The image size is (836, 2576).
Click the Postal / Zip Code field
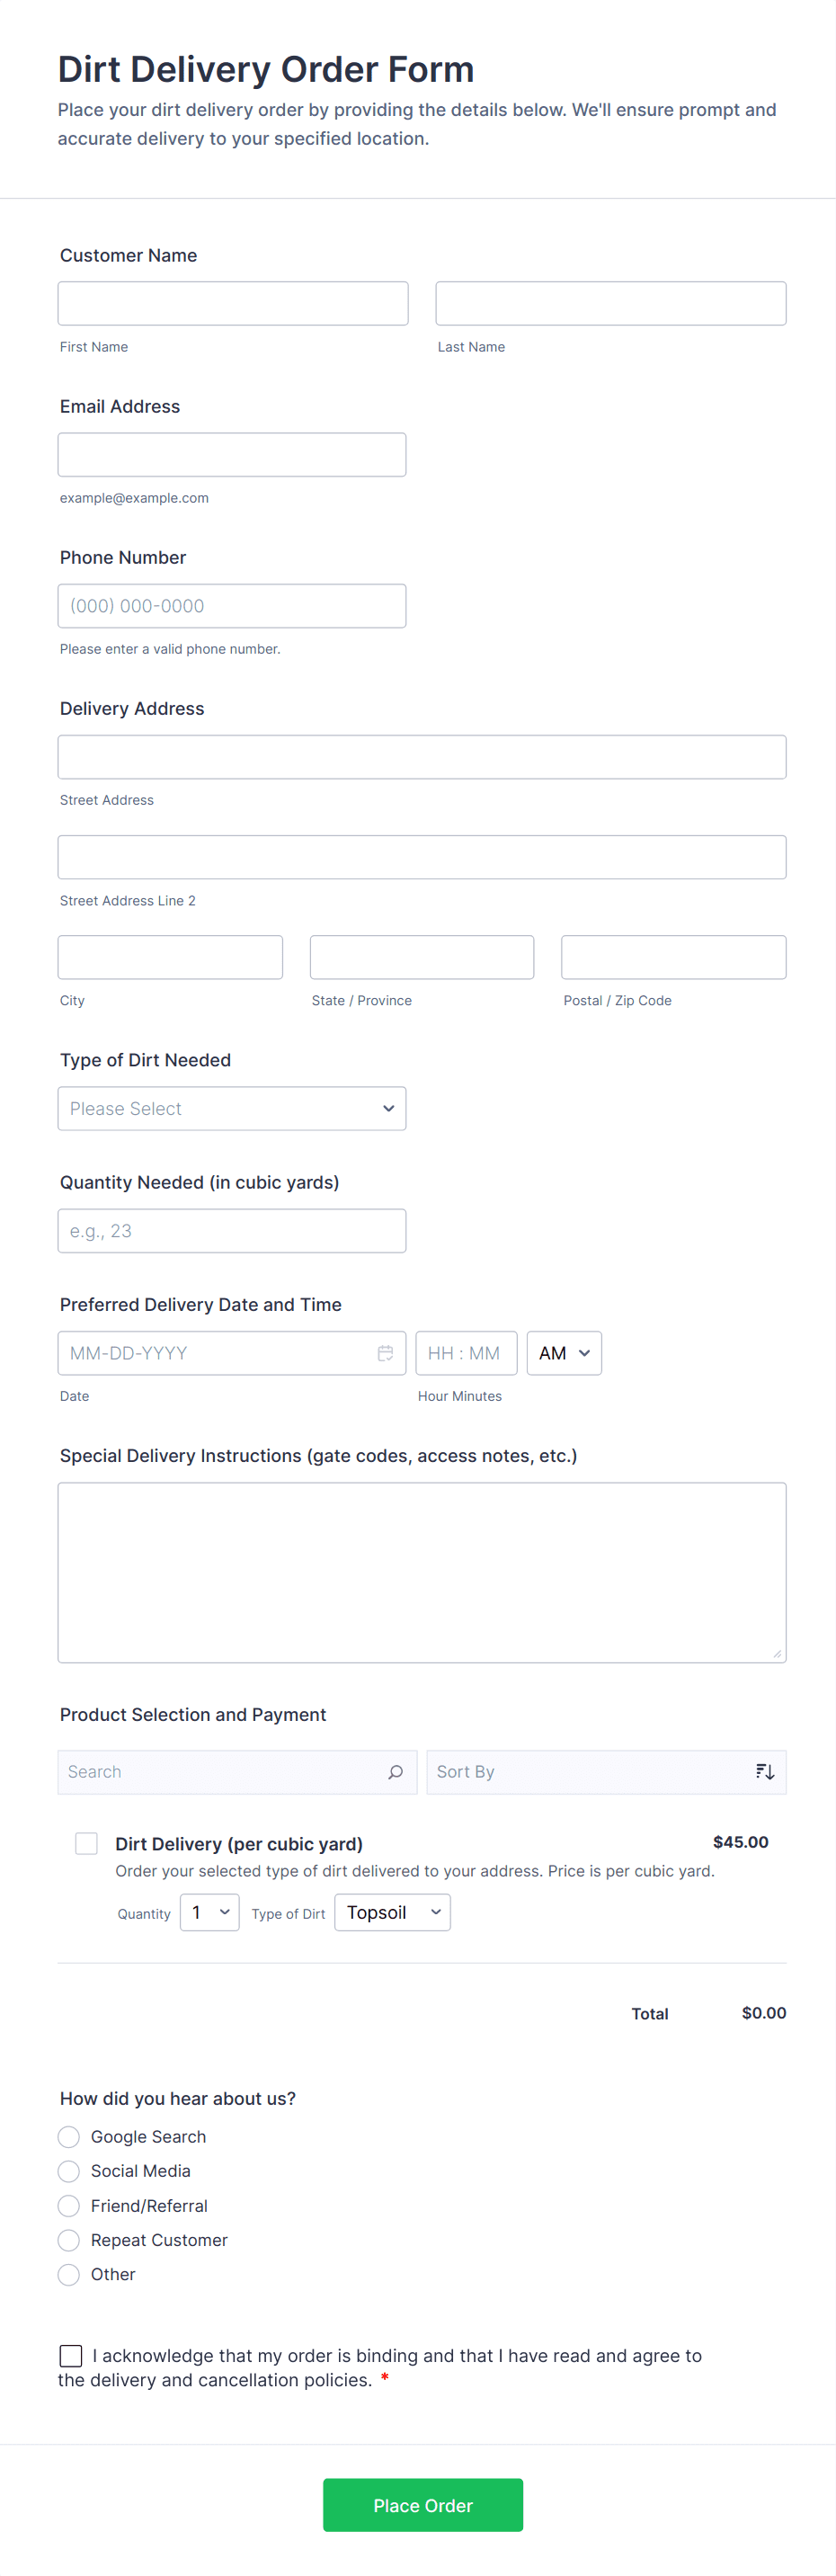pyautogui.click(x=673, y=957)
